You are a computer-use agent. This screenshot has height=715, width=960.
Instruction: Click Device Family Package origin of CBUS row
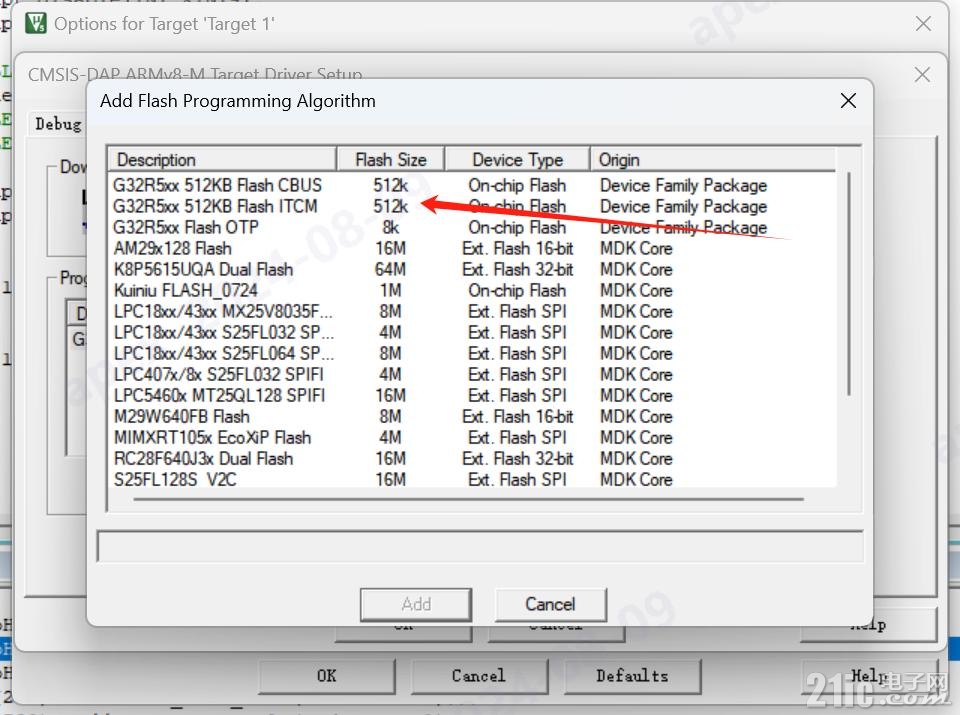(x=683, y=185)
